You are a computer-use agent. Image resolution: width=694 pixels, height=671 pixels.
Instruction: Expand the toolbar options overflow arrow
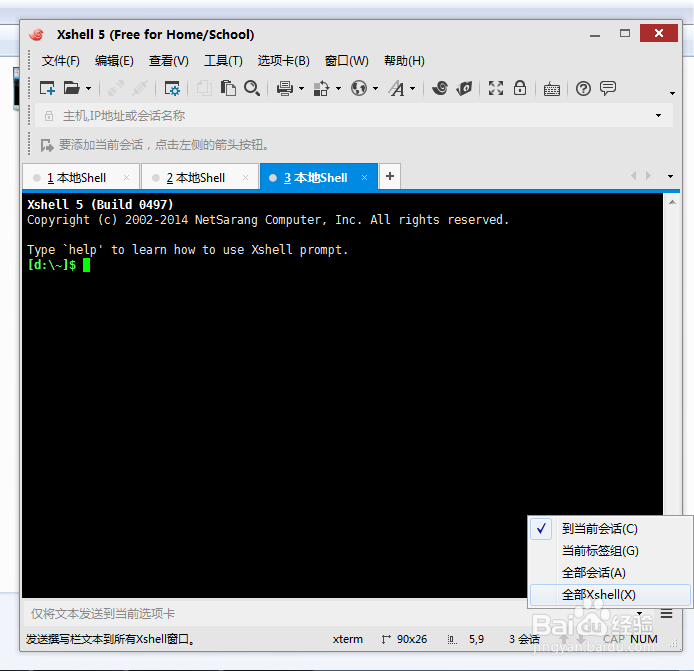coord(672,93)
